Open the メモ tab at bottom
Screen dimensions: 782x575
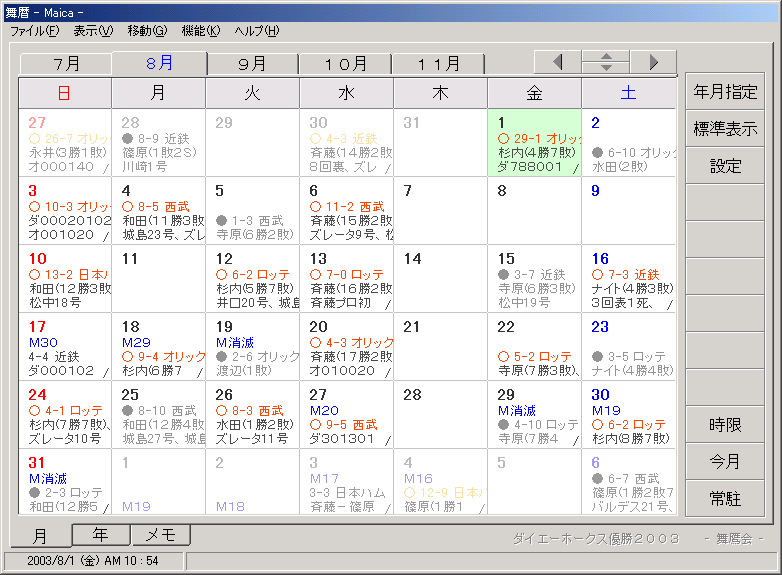pos(160,535)
